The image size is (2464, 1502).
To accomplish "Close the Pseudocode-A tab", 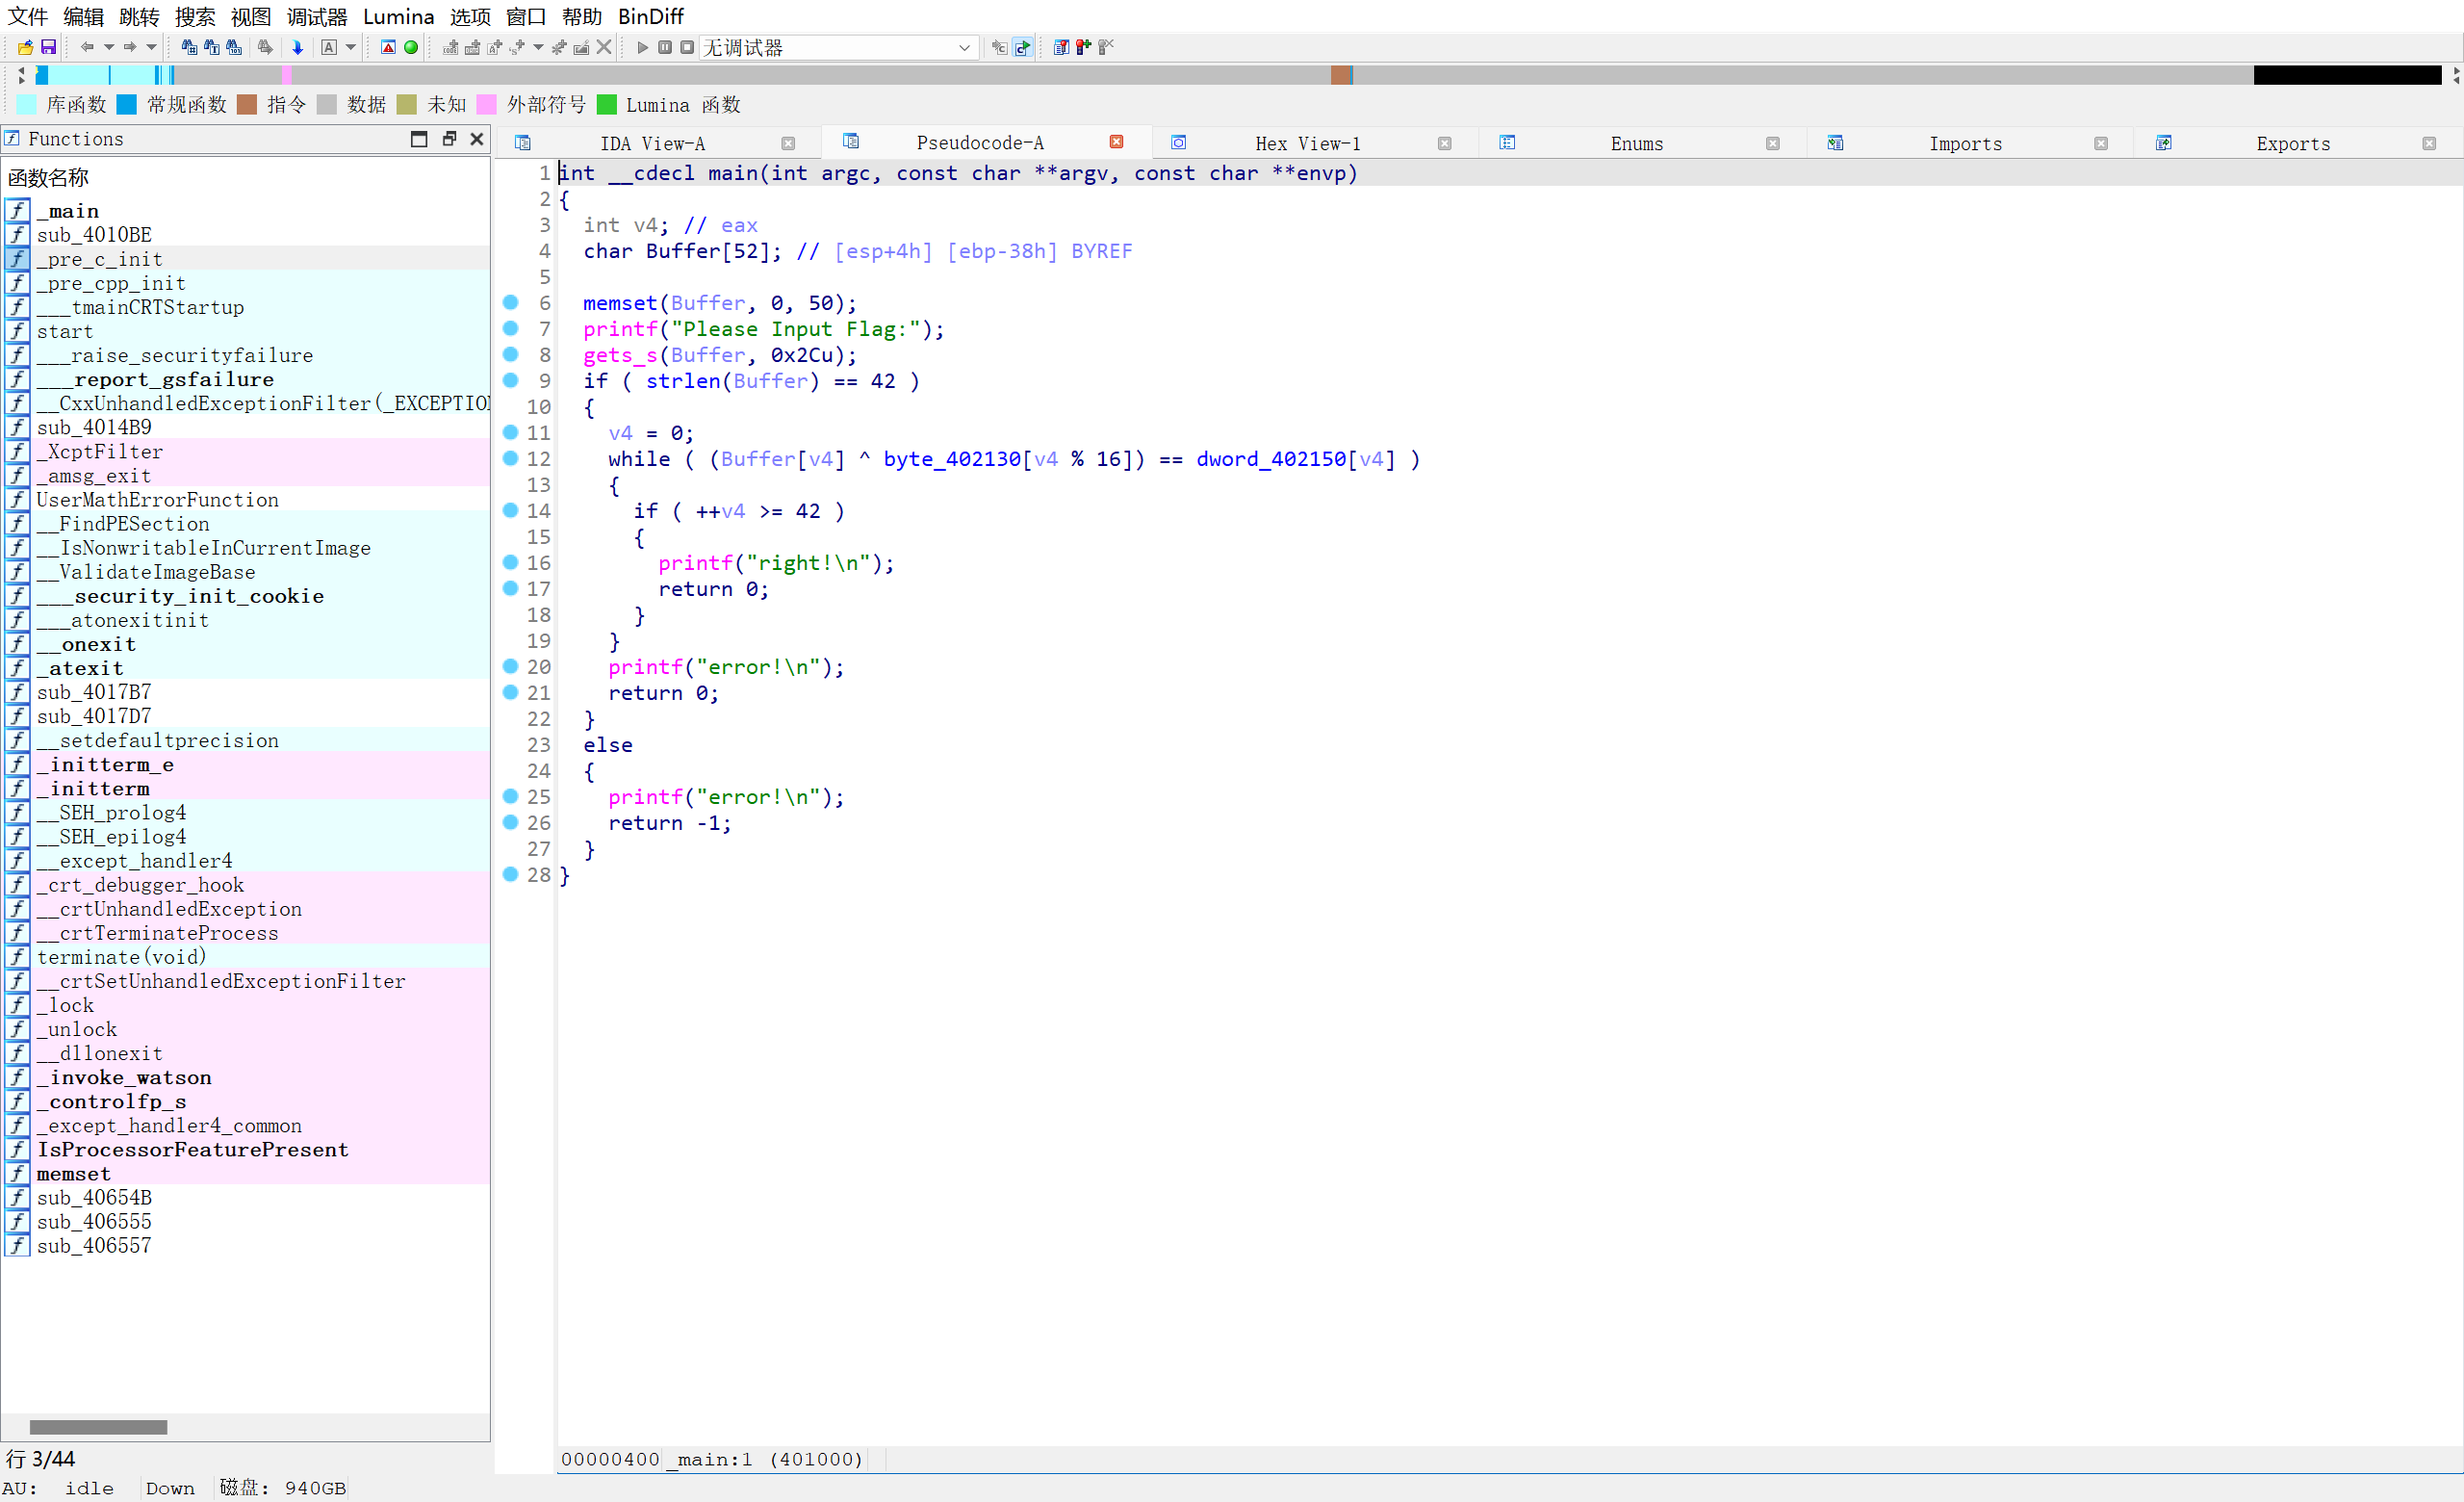I will (1117, 142).
